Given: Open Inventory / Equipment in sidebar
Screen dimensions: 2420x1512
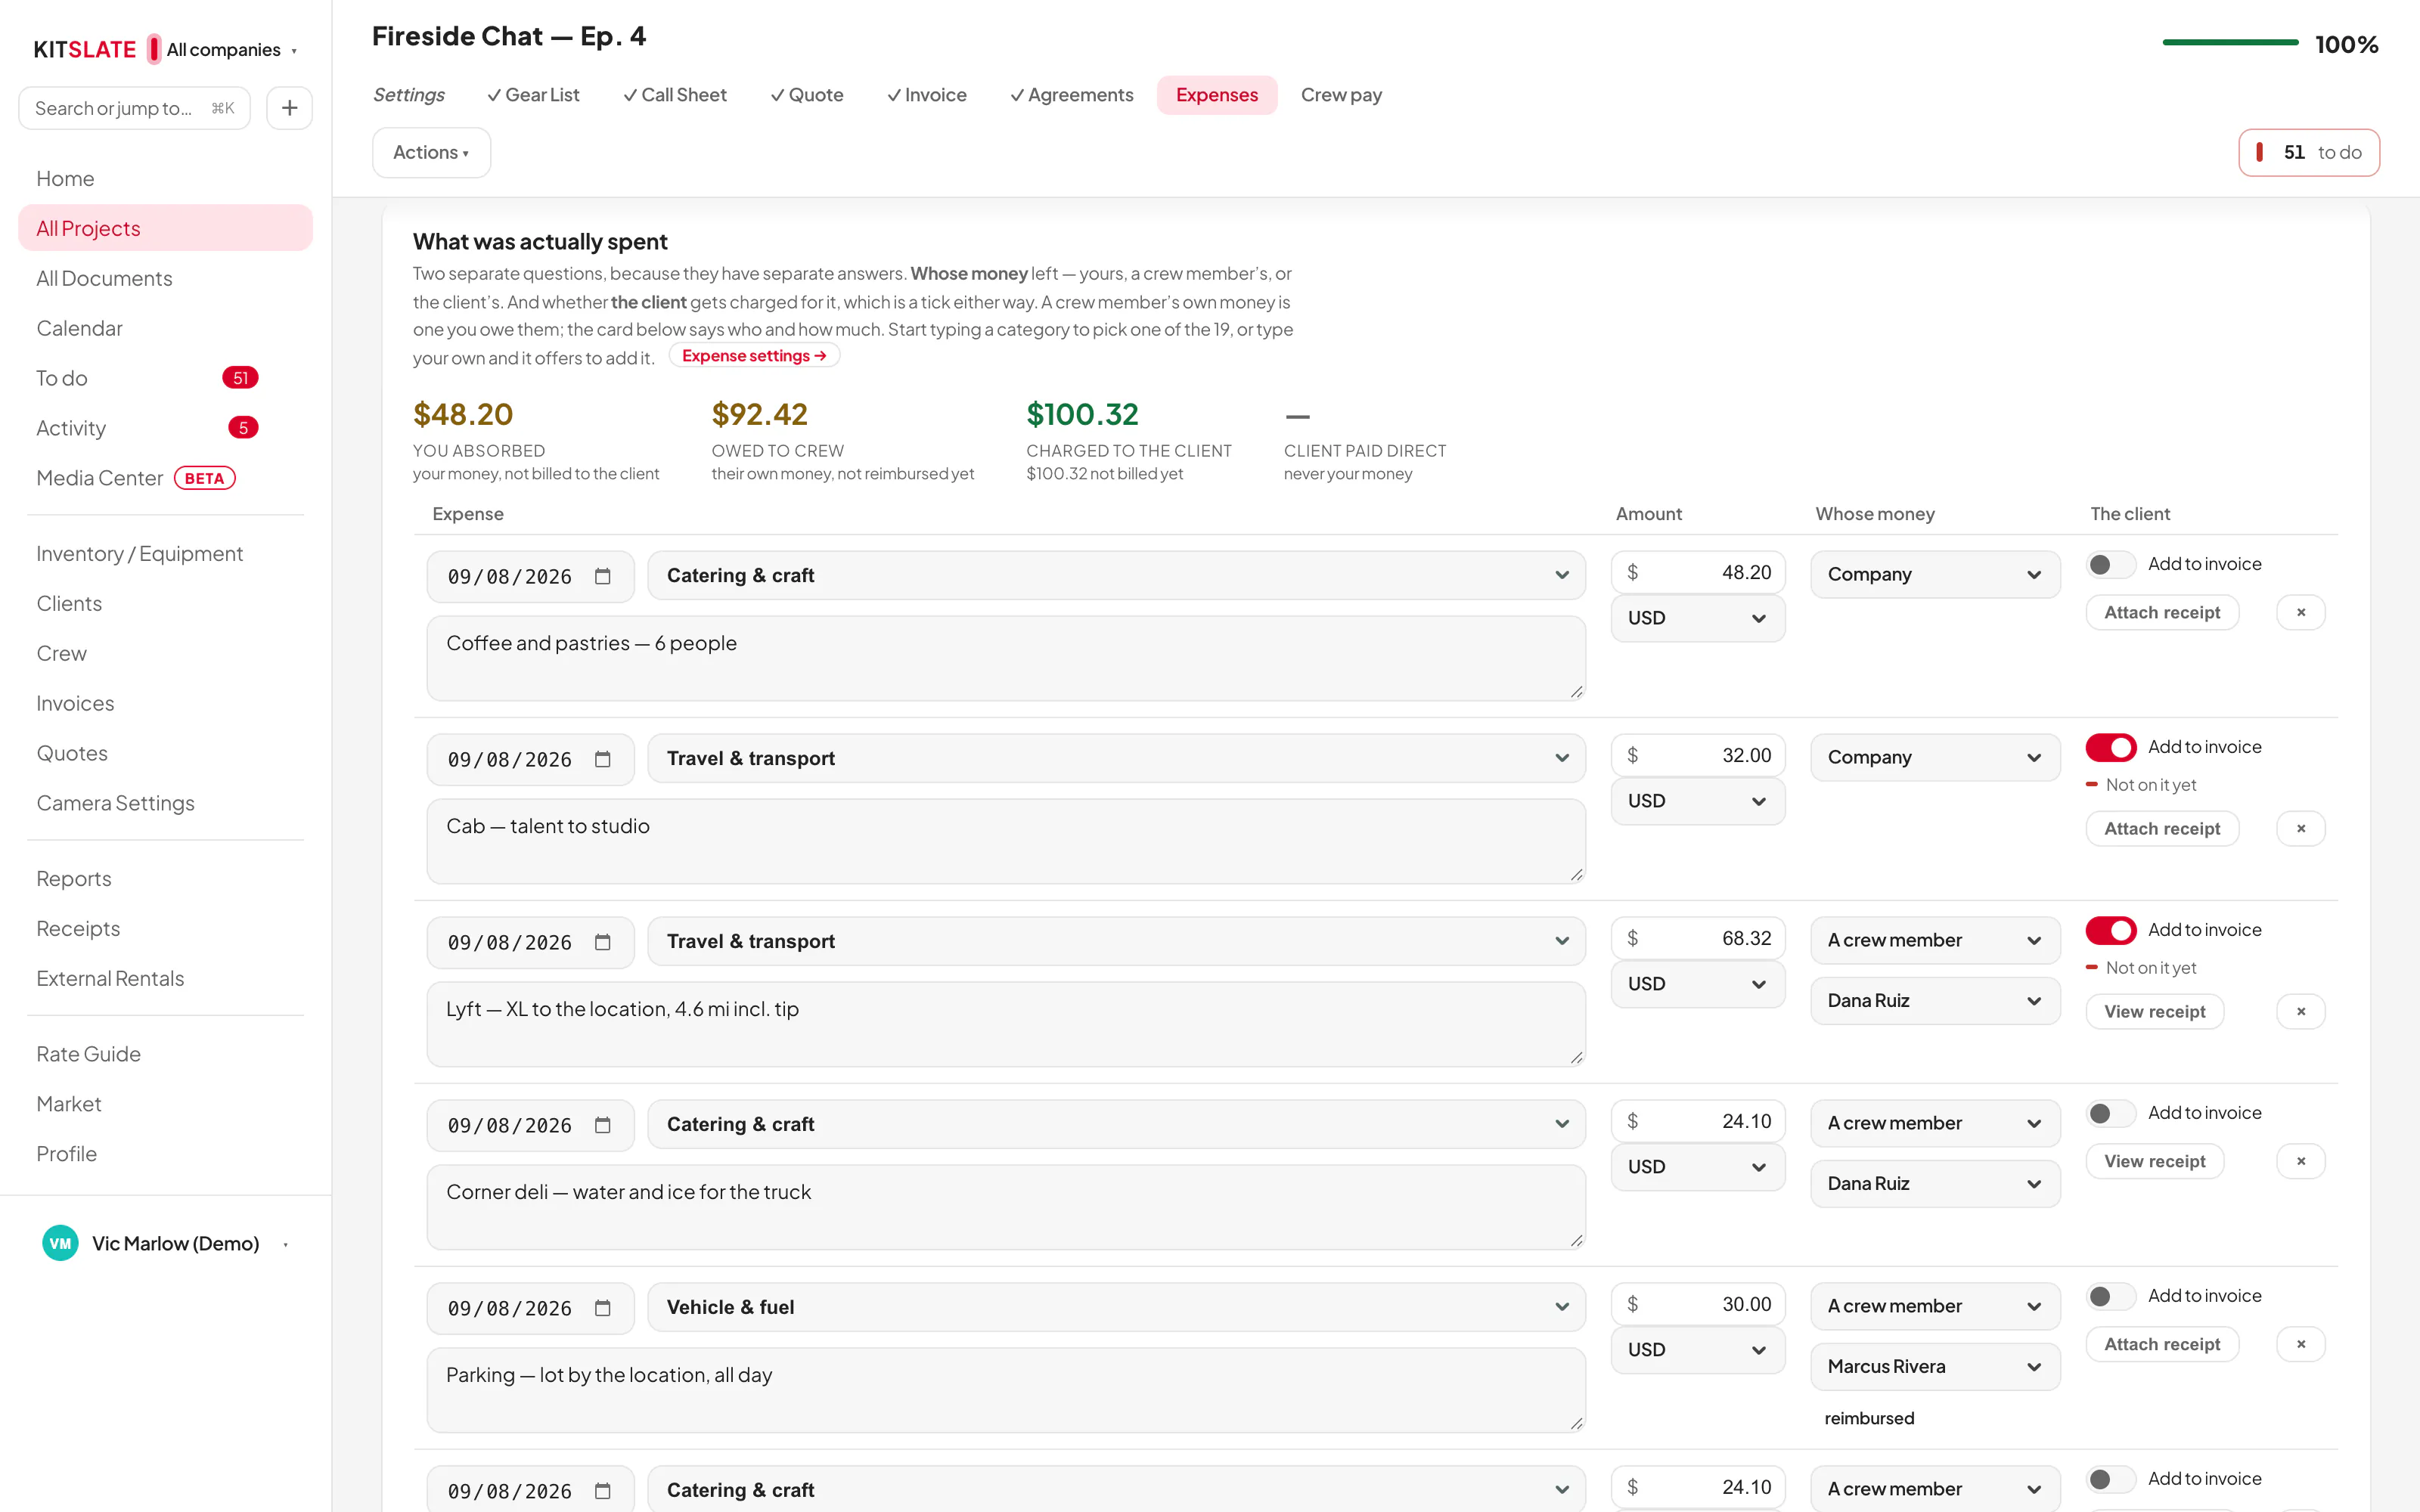Looking at the screenshot, I should (x=140, y=553).
